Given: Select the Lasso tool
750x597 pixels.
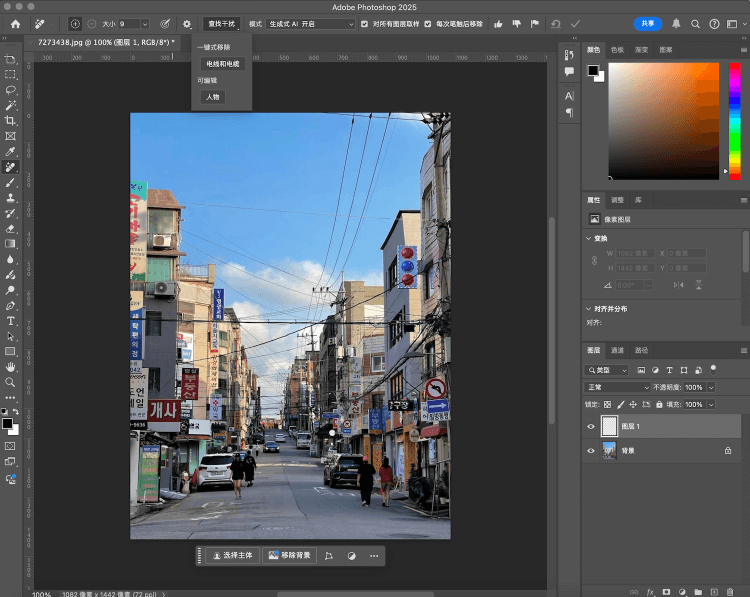Looking at the screenshot, I should point(11,90).
